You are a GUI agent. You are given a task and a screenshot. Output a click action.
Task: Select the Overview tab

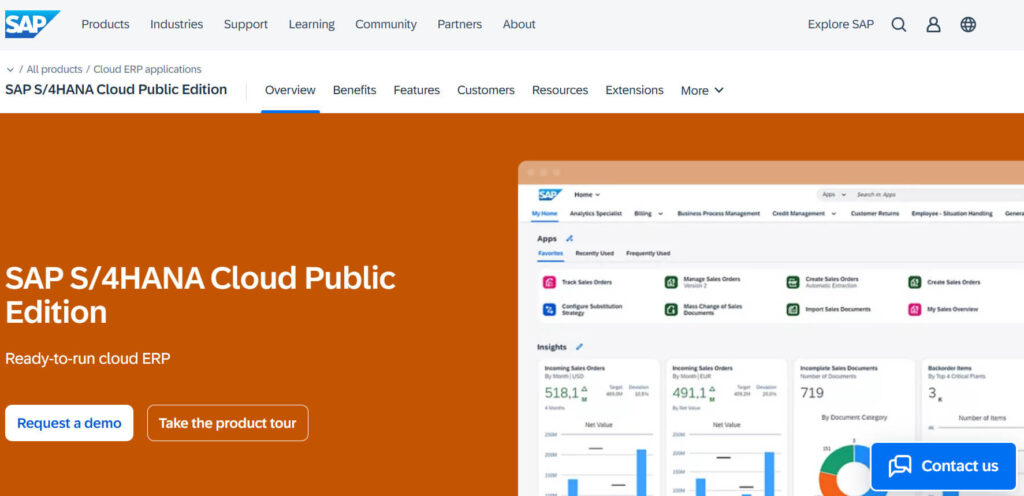coord(290,91)
